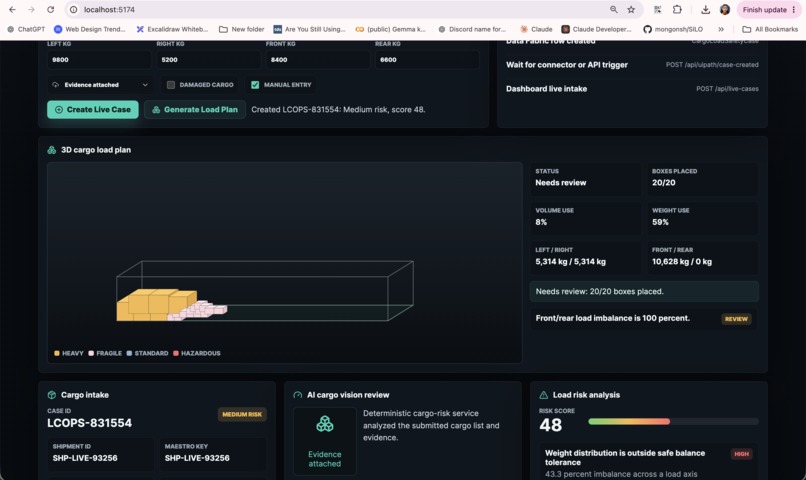Screen dimensions: 806x480
Task: Click the Dashboard live intake row
Action: click(632, 89)
